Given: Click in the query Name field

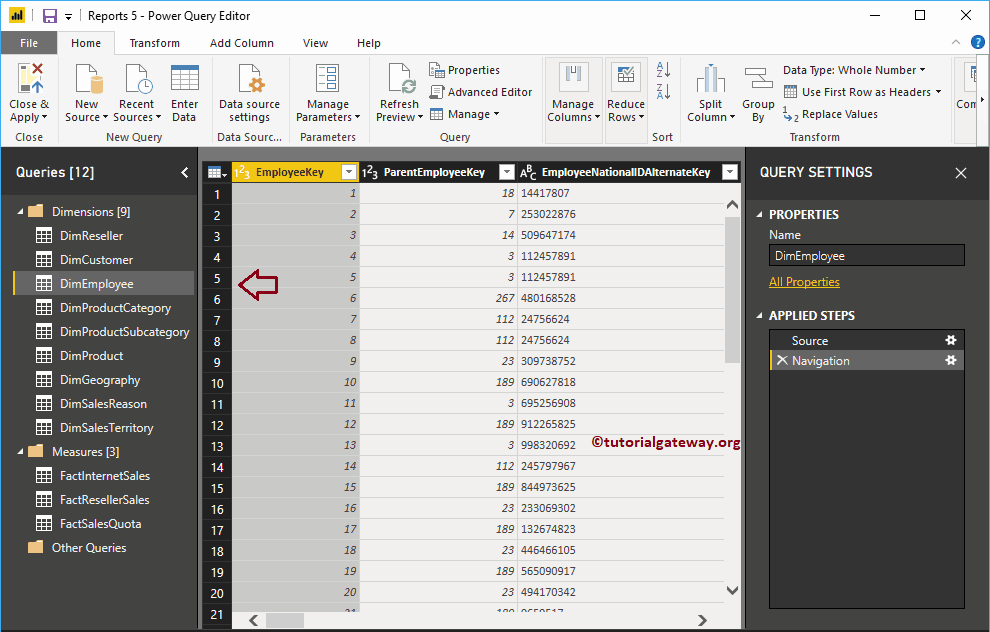Looking at the screenshot, I should pyautogui.click(x=866, y=256).
